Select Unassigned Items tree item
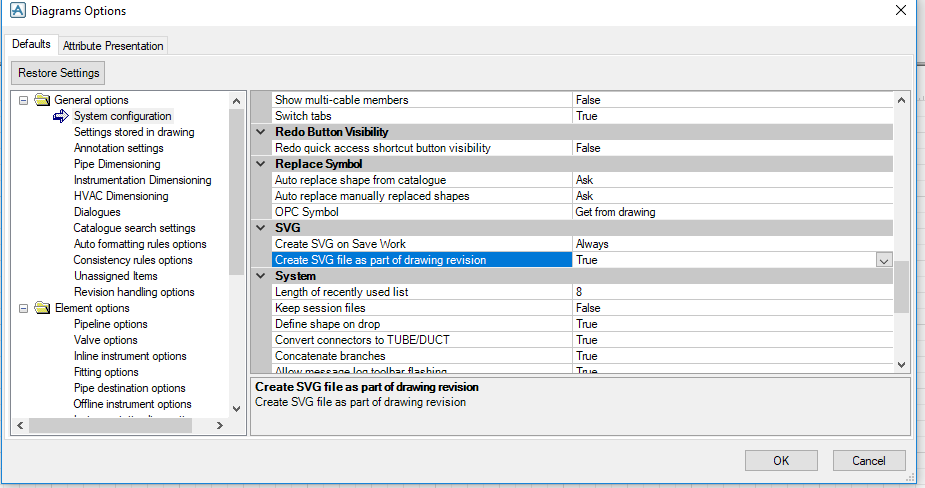This screenshot has width=925, height=488. coord(116,276)
